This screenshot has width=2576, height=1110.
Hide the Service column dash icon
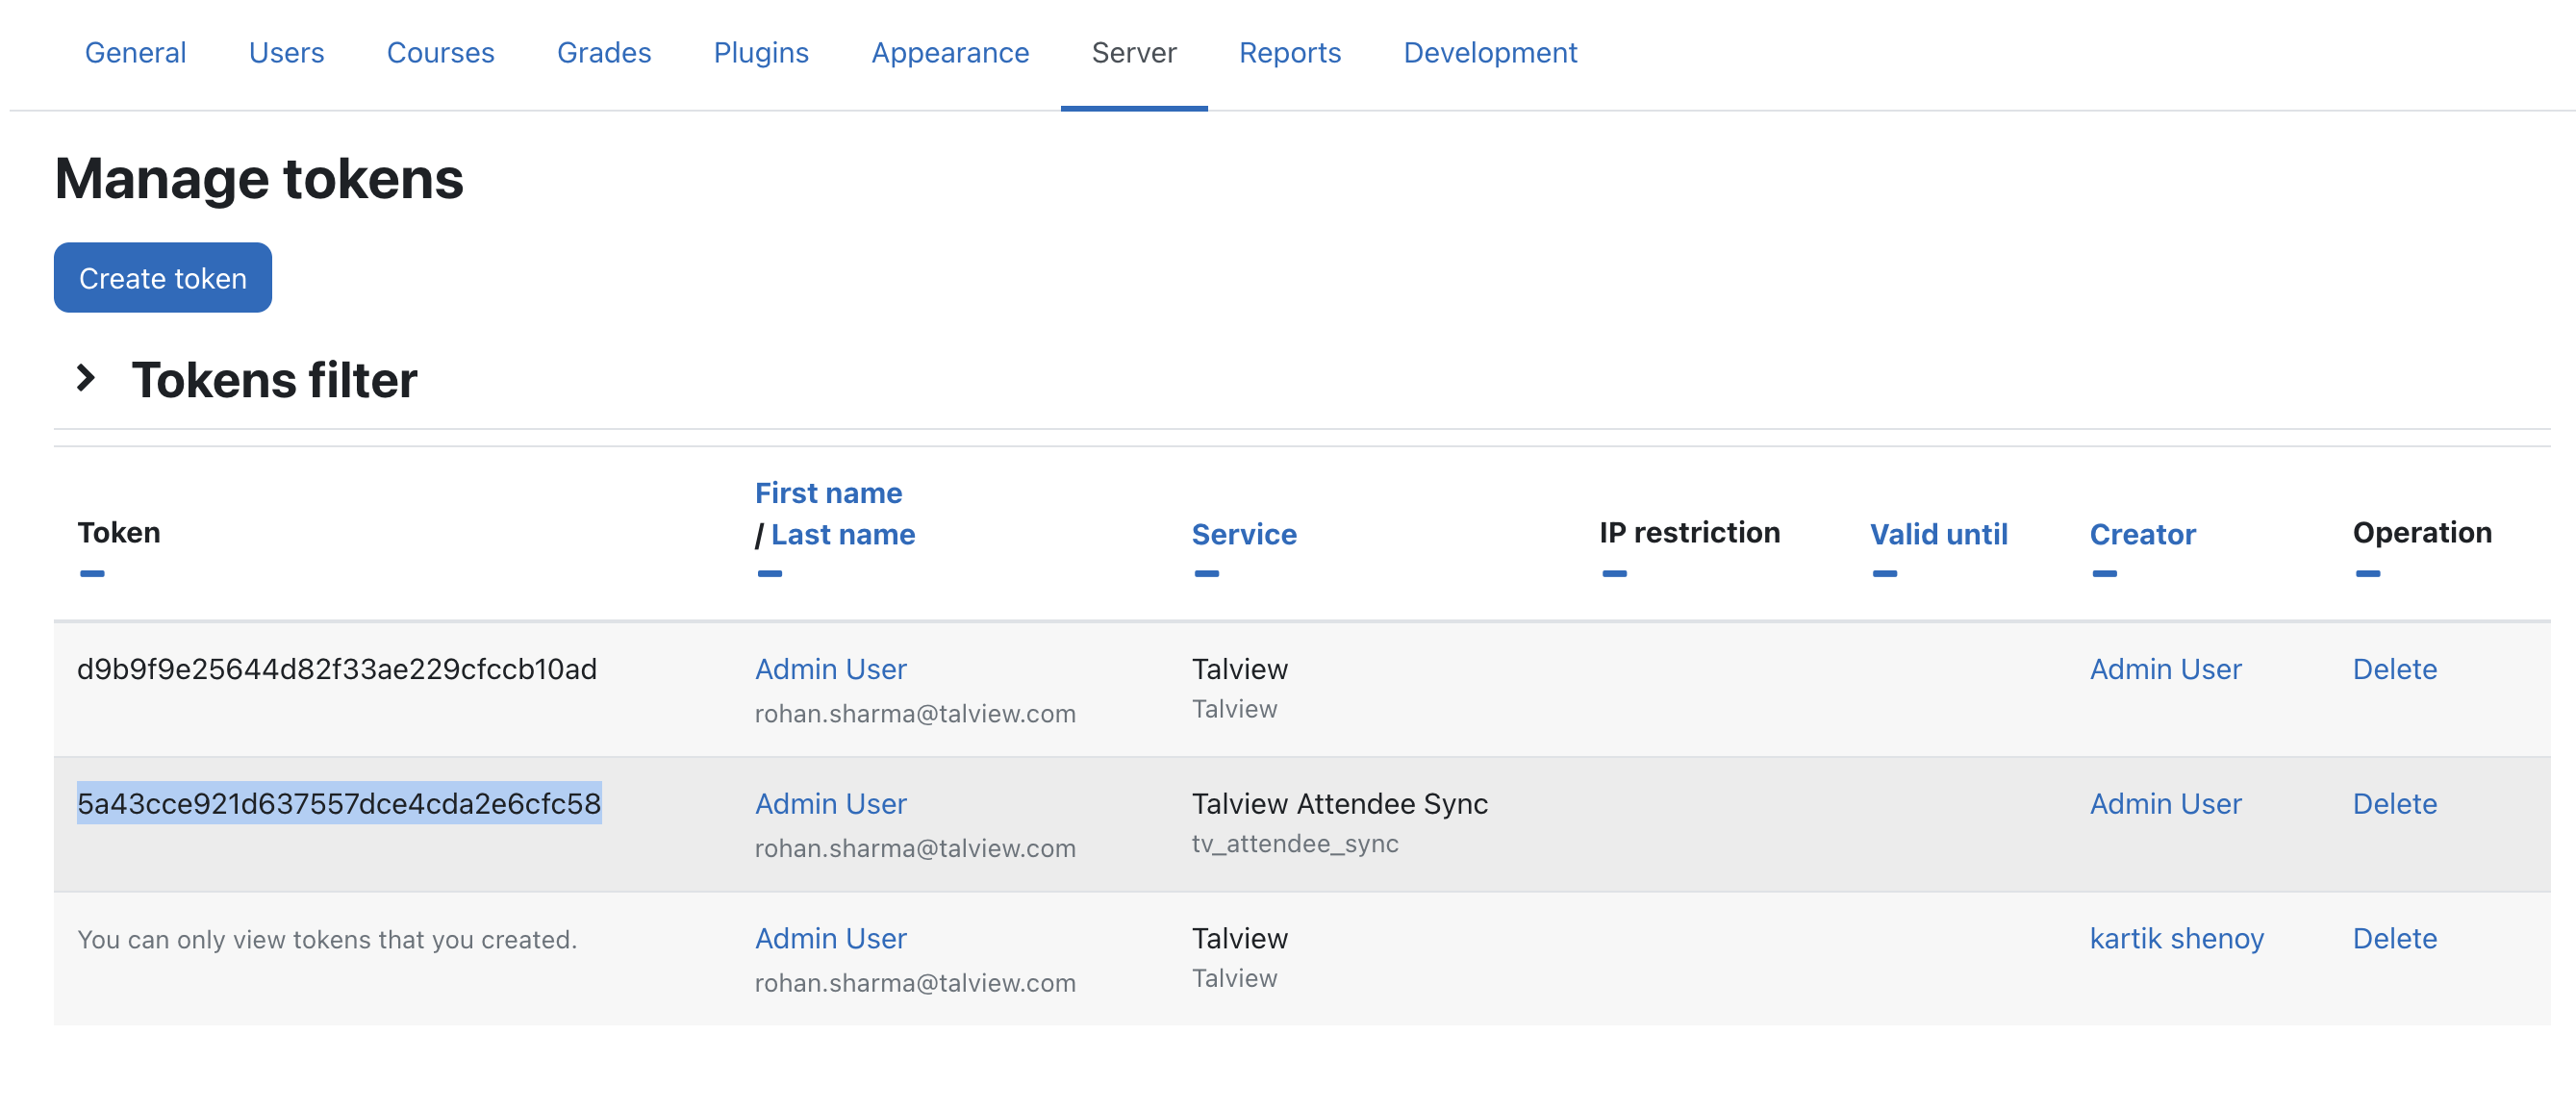(x=1206, y=574)
